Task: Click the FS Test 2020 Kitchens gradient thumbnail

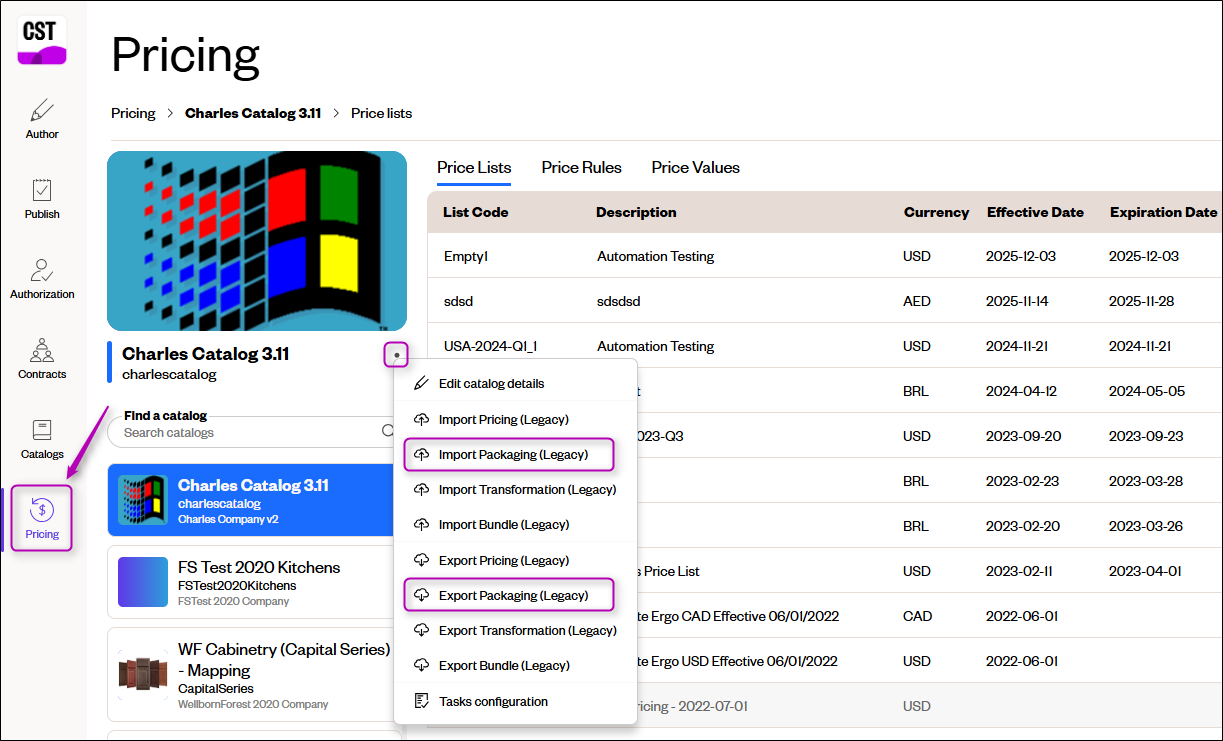Action: tap(143, 582)
